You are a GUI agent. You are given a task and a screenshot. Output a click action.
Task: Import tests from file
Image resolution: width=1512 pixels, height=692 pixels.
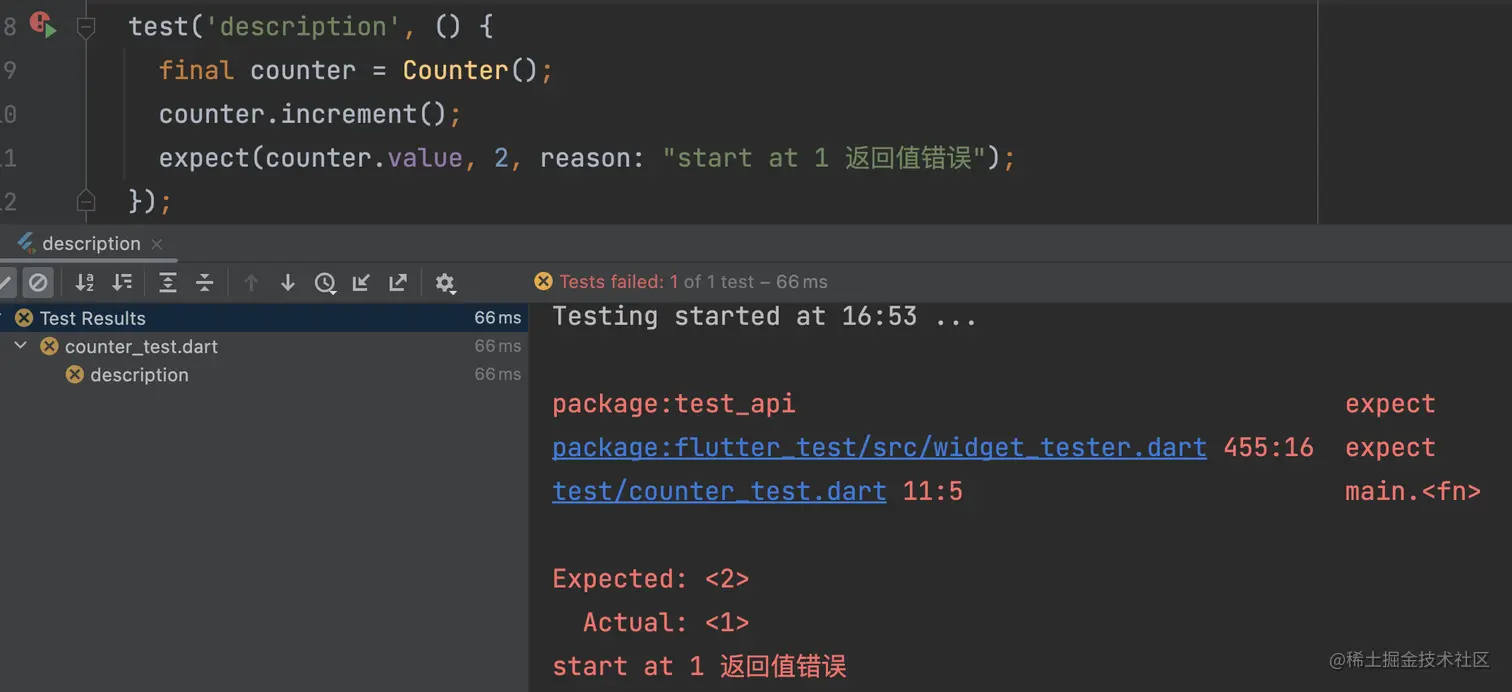tap(361, 283)
